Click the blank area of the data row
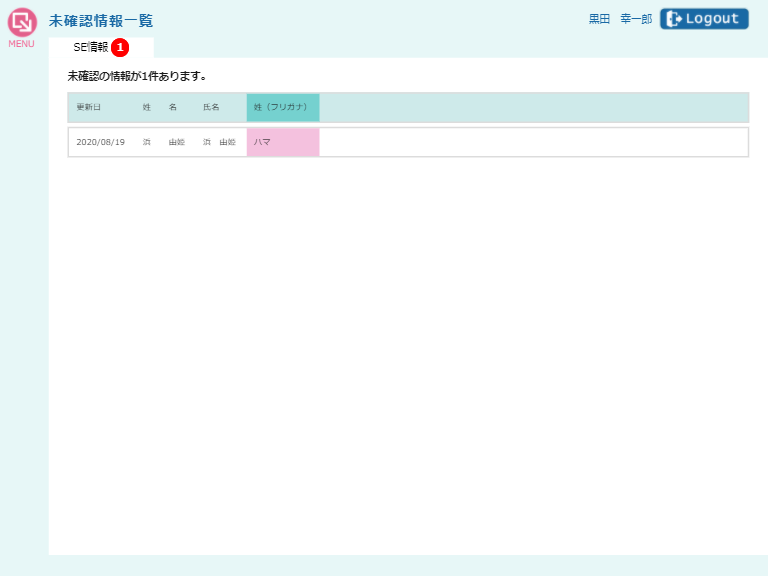 (532, 142)
